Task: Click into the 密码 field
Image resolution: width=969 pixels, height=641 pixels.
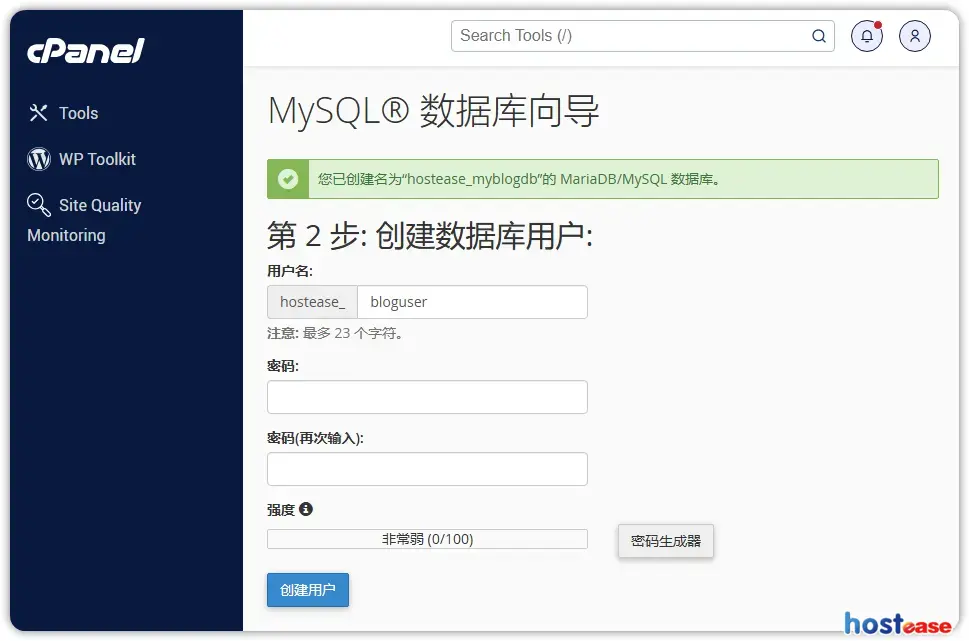Action: coord(427,397)
